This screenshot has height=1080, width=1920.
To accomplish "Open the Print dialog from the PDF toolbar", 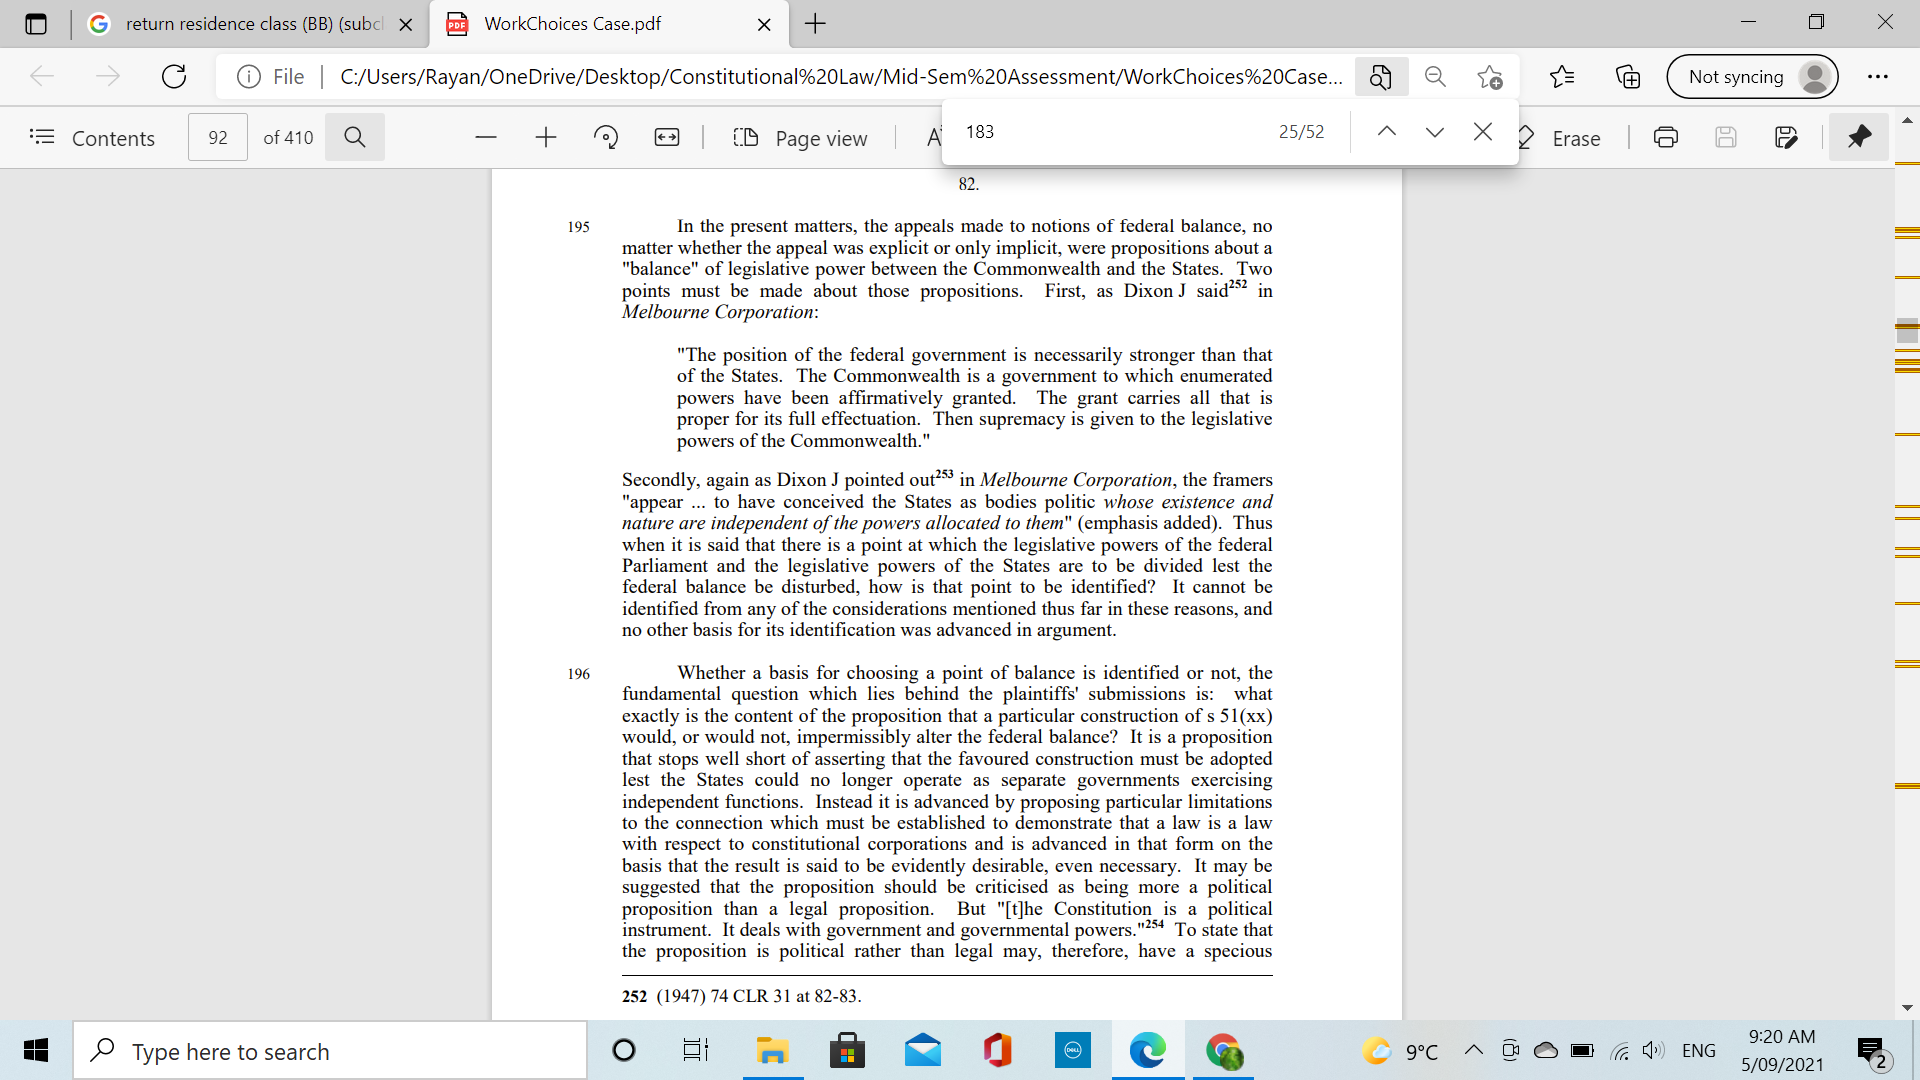I will 1666,138.
